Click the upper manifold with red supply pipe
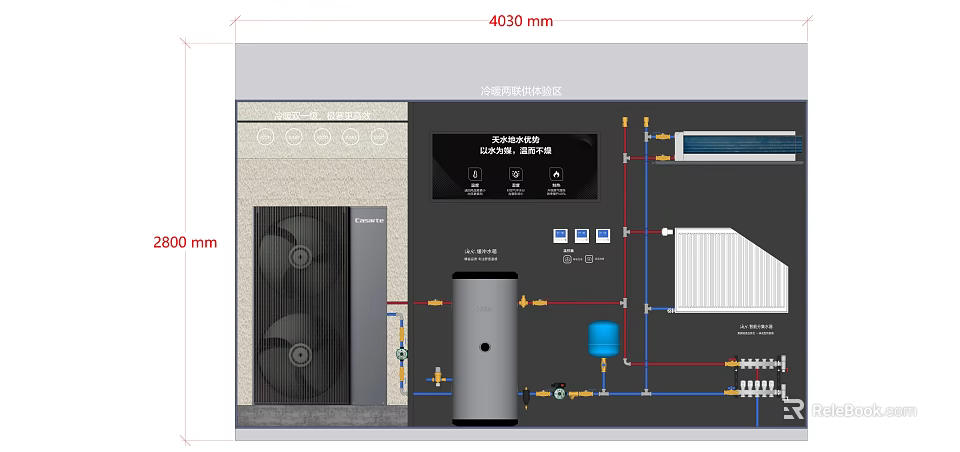960x452 pixels. pyautogui.click(x=758, y=364)
